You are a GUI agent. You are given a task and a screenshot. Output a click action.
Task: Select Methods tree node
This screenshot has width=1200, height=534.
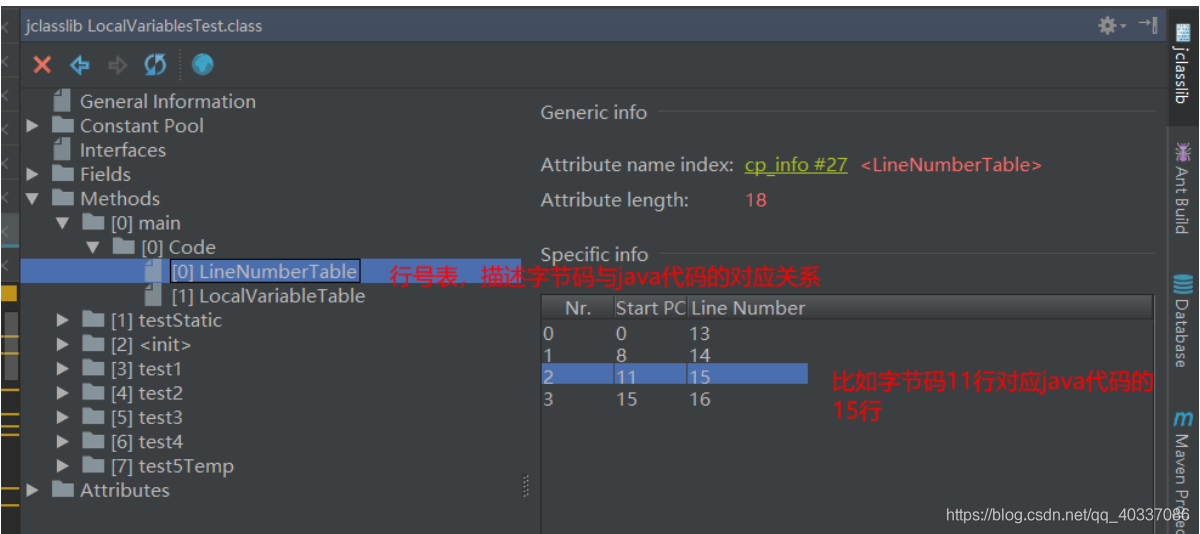tap(119, 198)
